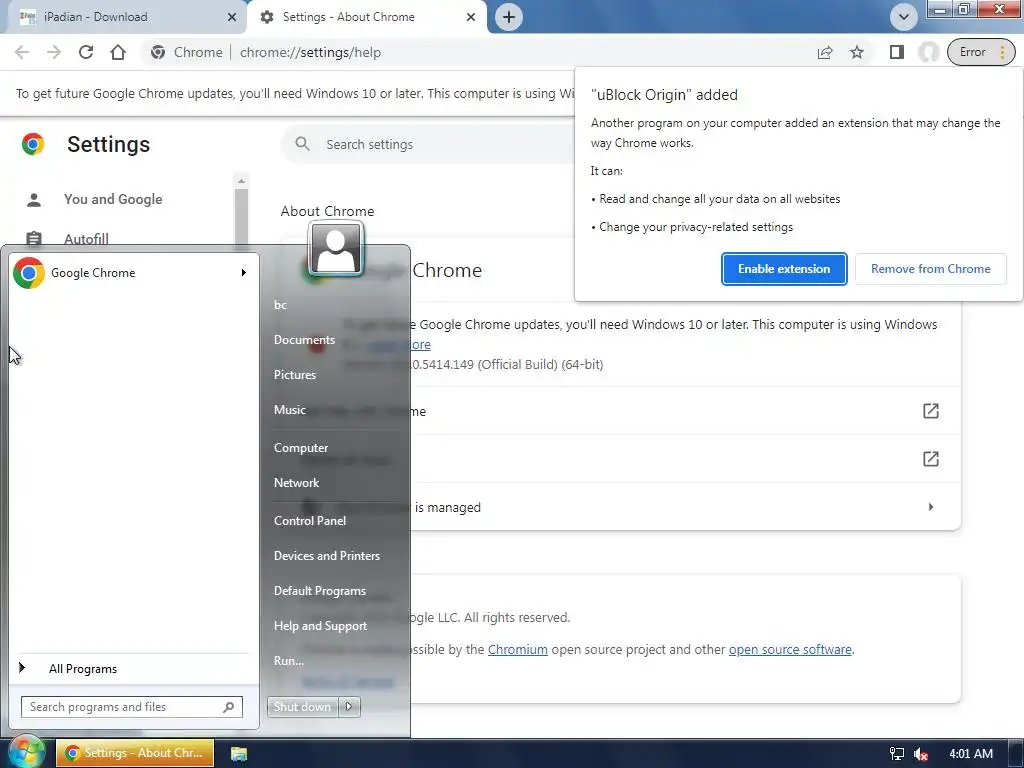
Task: Click the open source software link
Action: (x=790, y=650)
